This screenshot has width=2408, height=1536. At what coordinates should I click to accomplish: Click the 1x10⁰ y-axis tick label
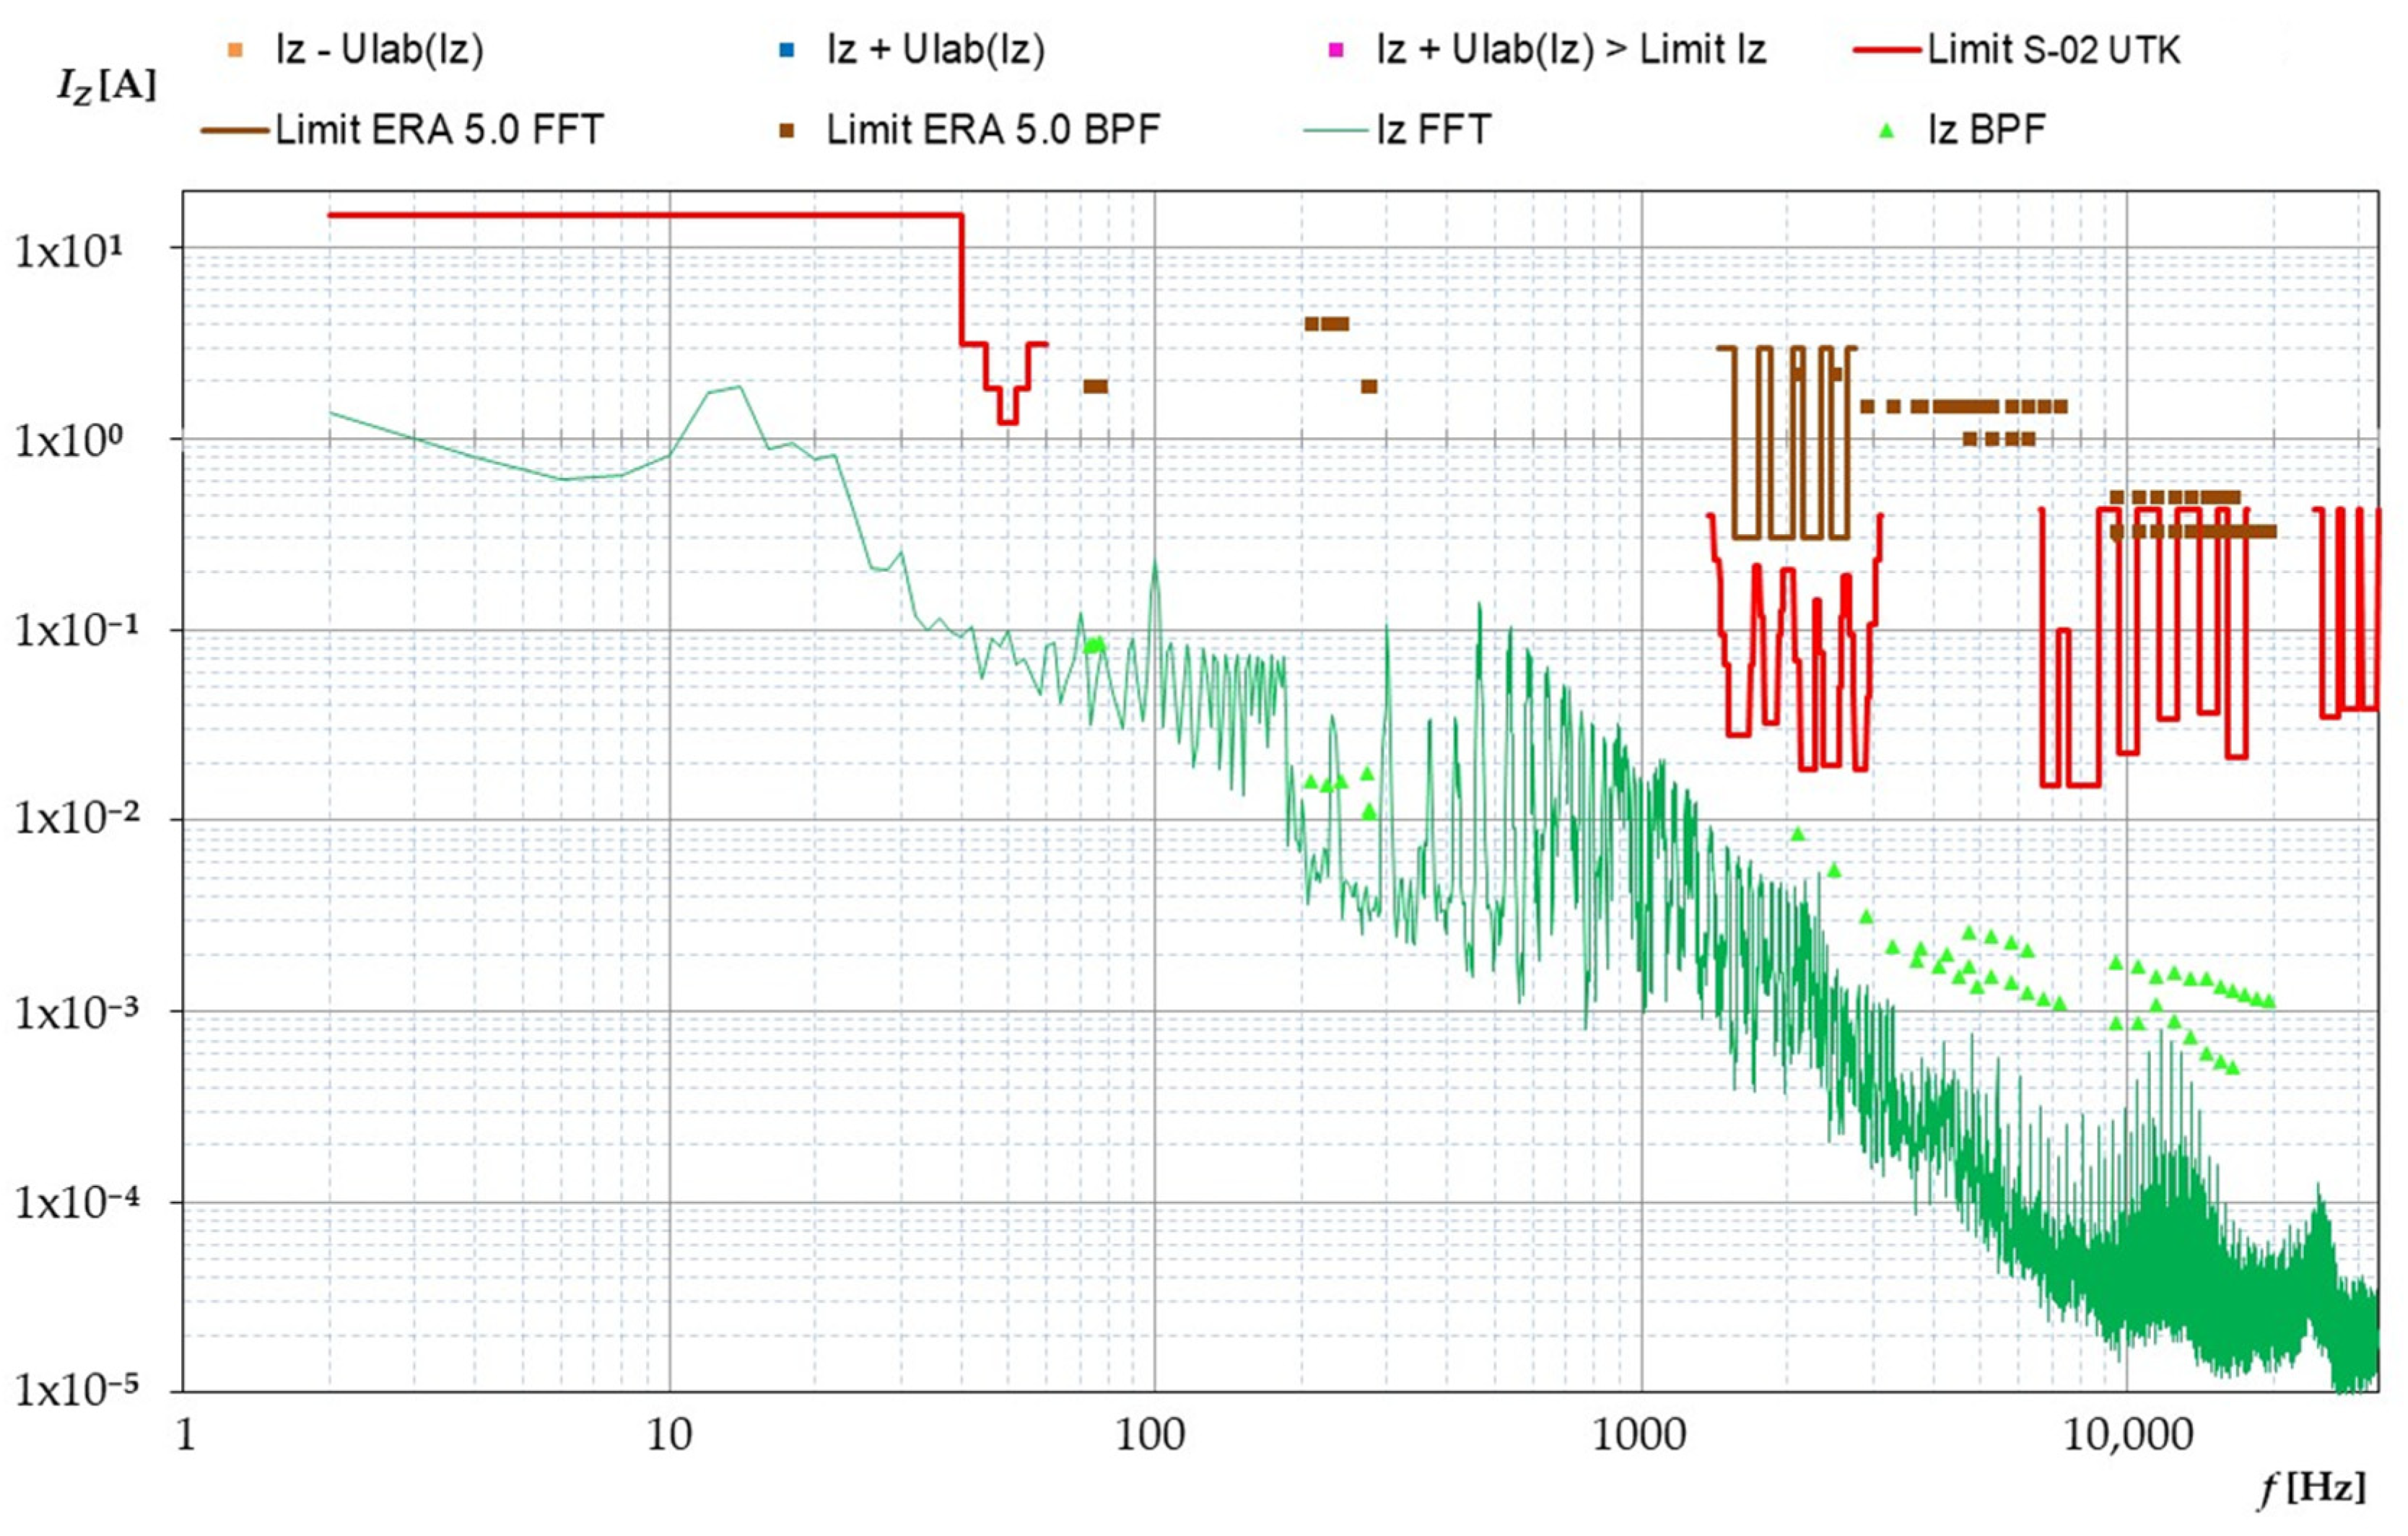[x=70, y=441]
